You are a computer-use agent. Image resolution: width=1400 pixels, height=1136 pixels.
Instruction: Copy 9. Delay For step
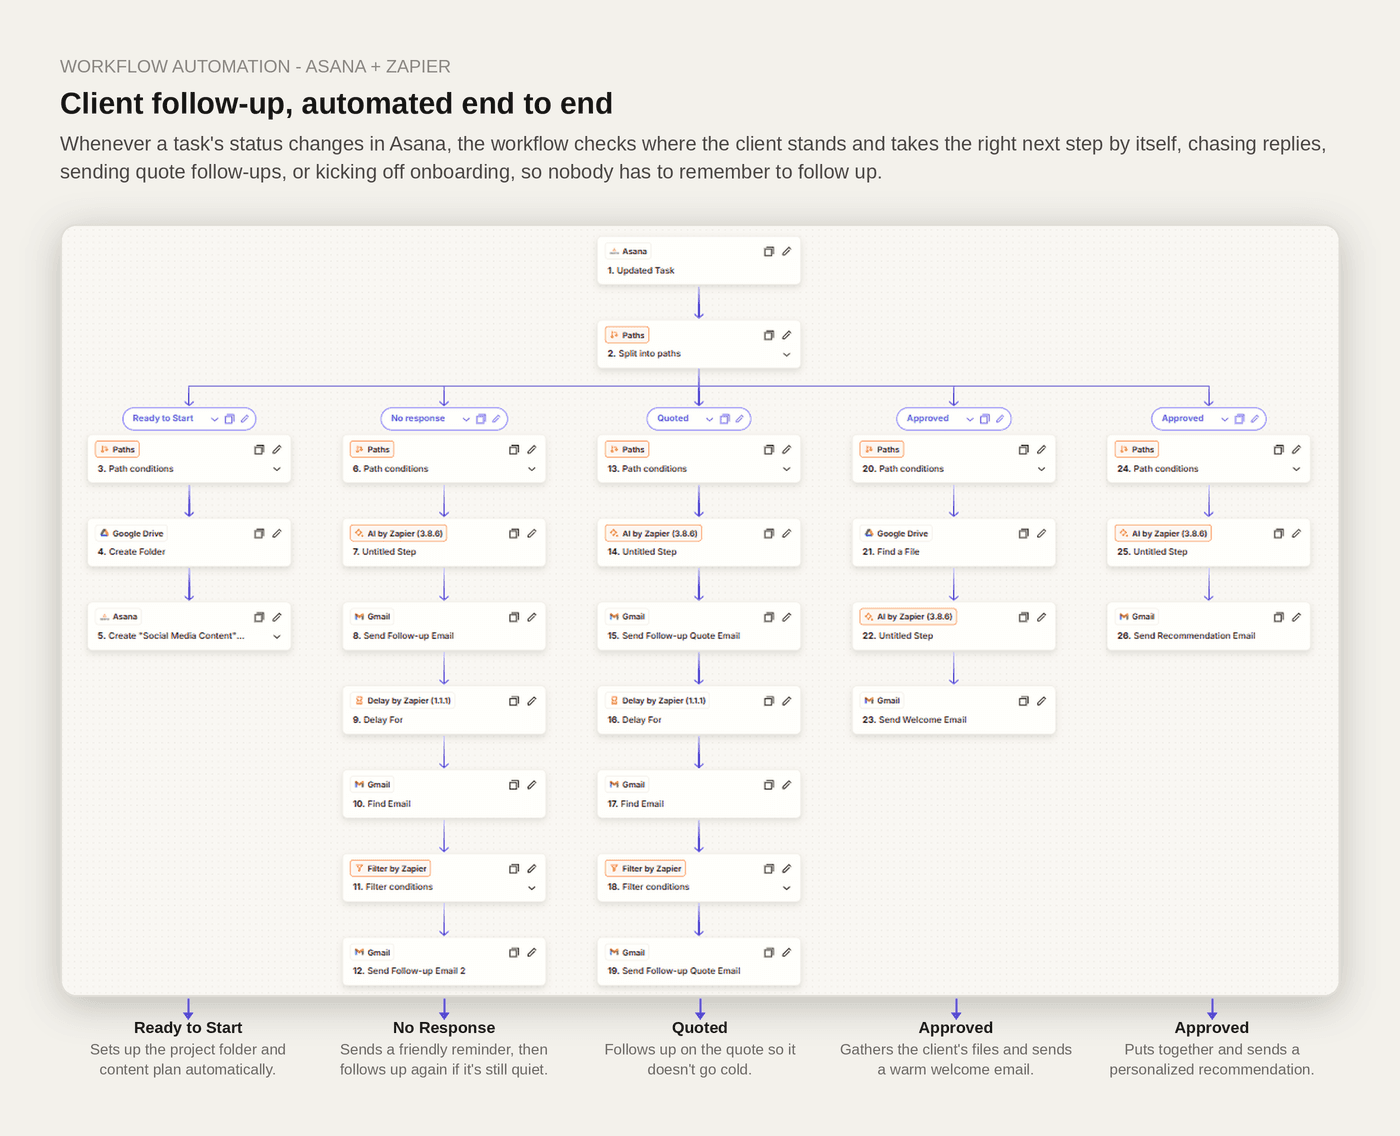click(514, 701)
